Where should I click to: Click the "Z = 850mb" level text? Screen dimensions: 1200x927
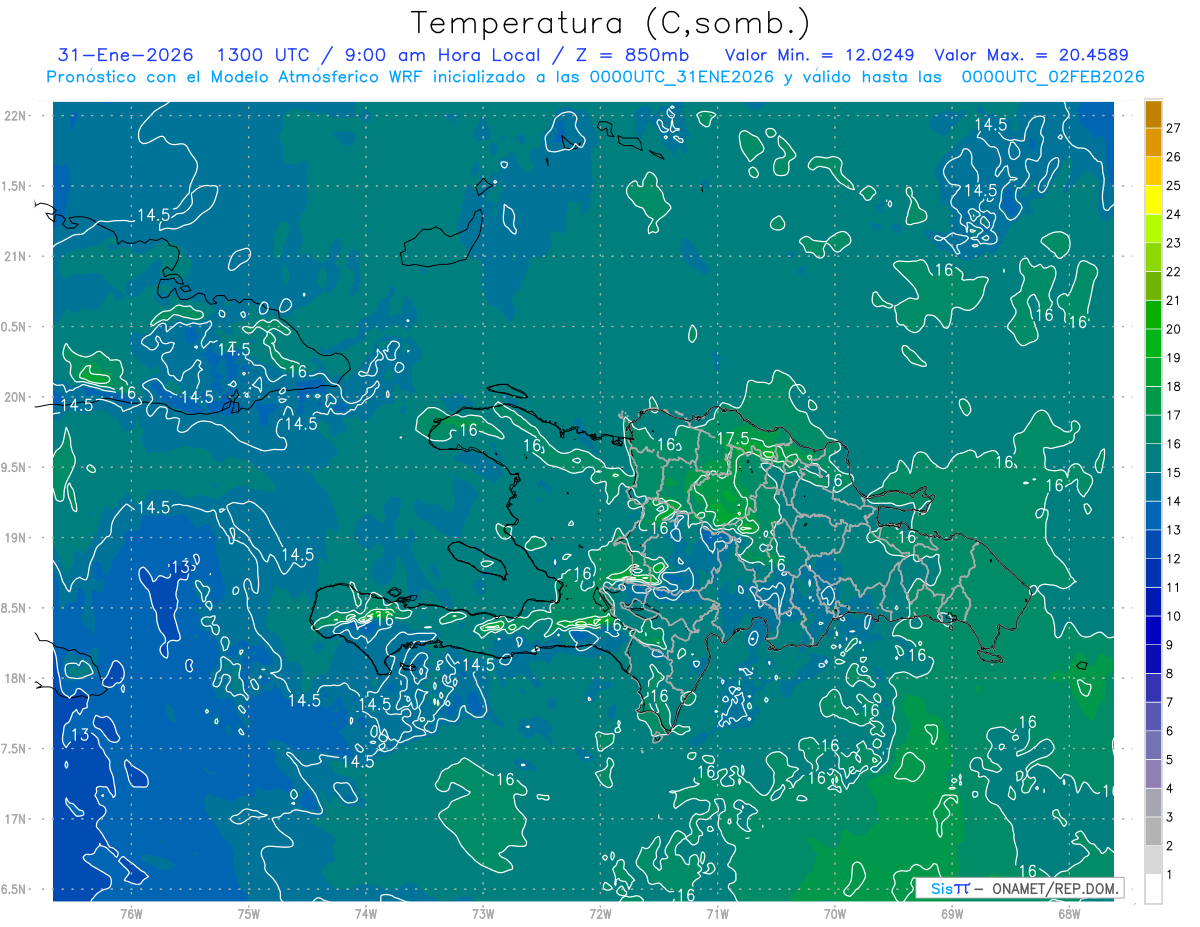632,55
